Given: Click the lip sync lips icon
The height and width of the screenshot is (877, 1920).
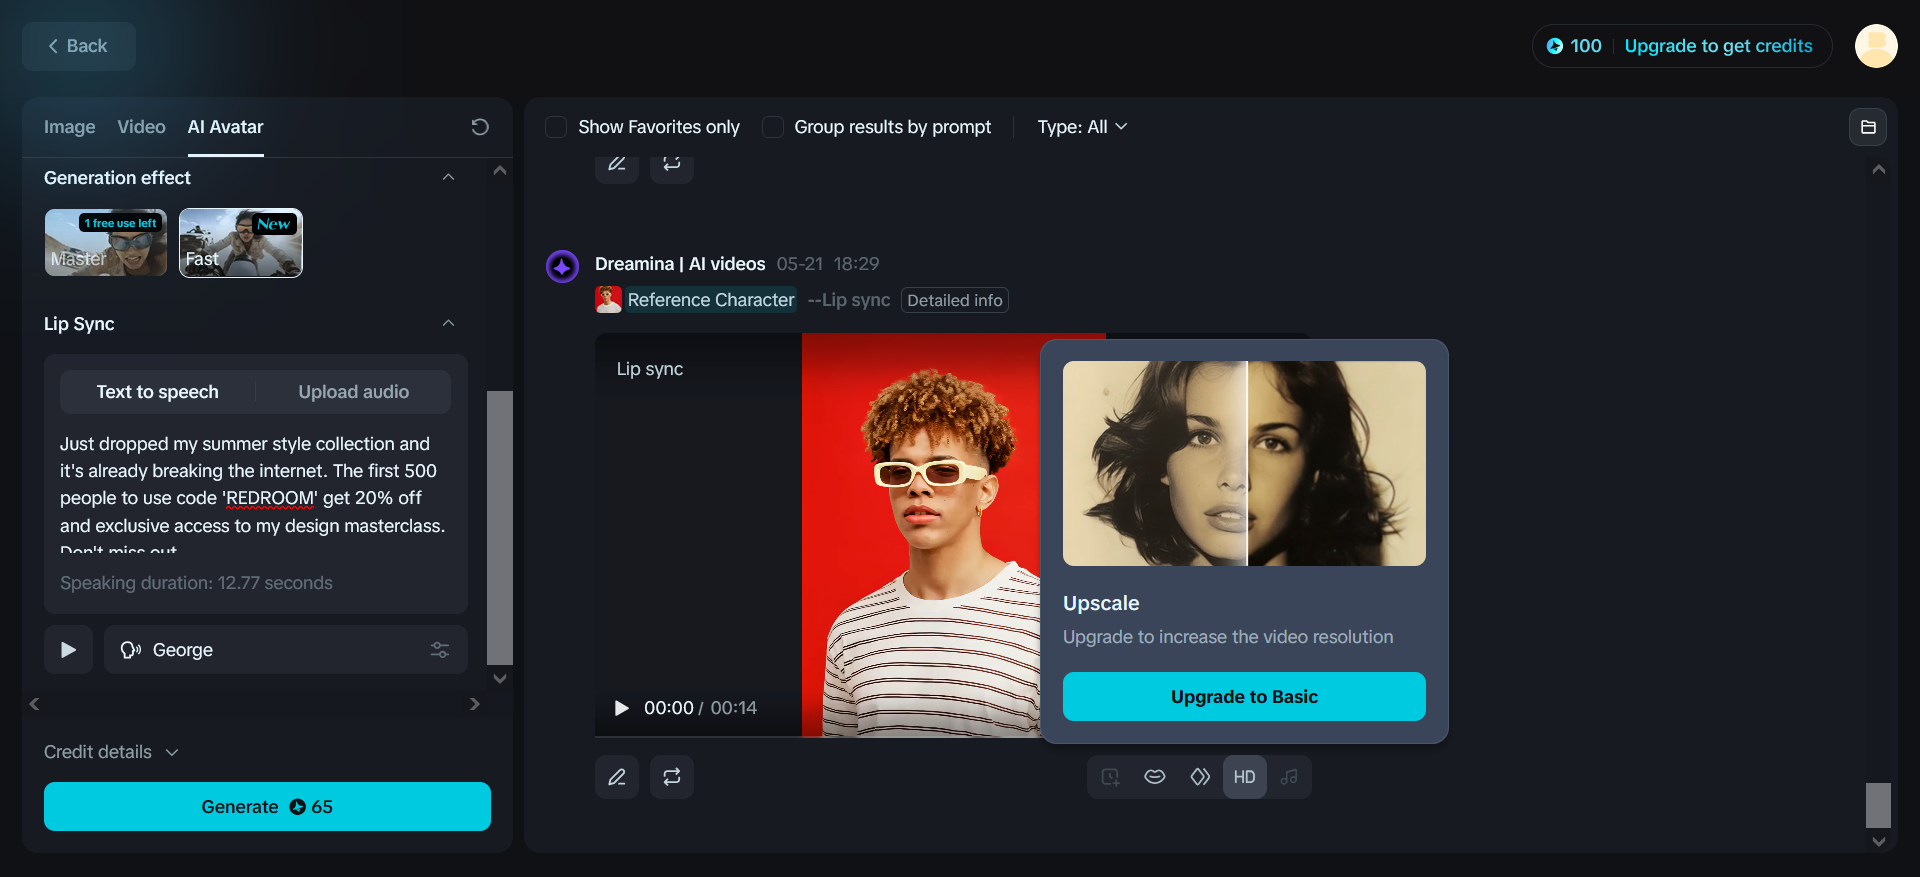Looking at the screenshot, I should (x=1155, y=777).
